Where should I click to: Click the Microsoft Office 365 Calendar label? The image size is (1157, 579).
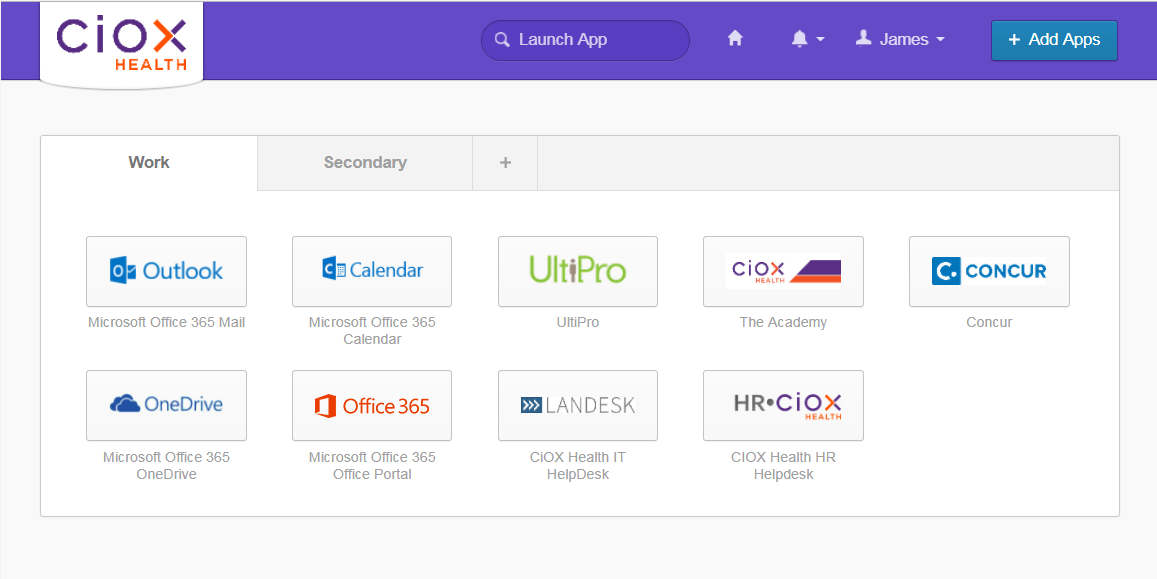pos(372,330)
